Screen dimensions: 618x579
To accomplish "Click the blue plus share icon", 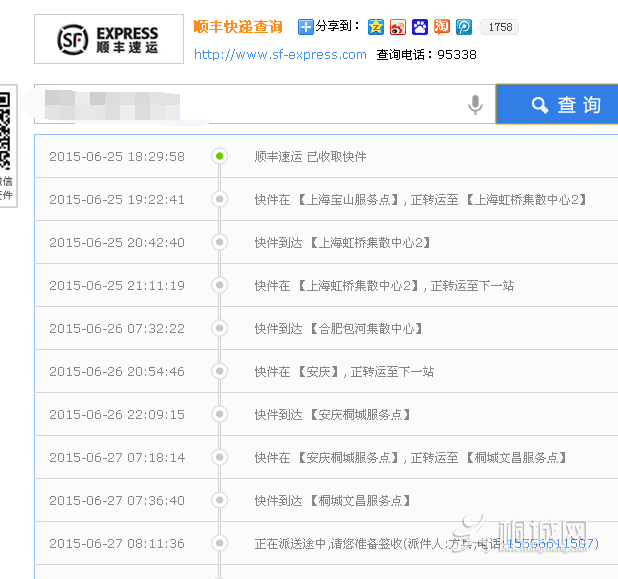I will (x=306, y=27).
